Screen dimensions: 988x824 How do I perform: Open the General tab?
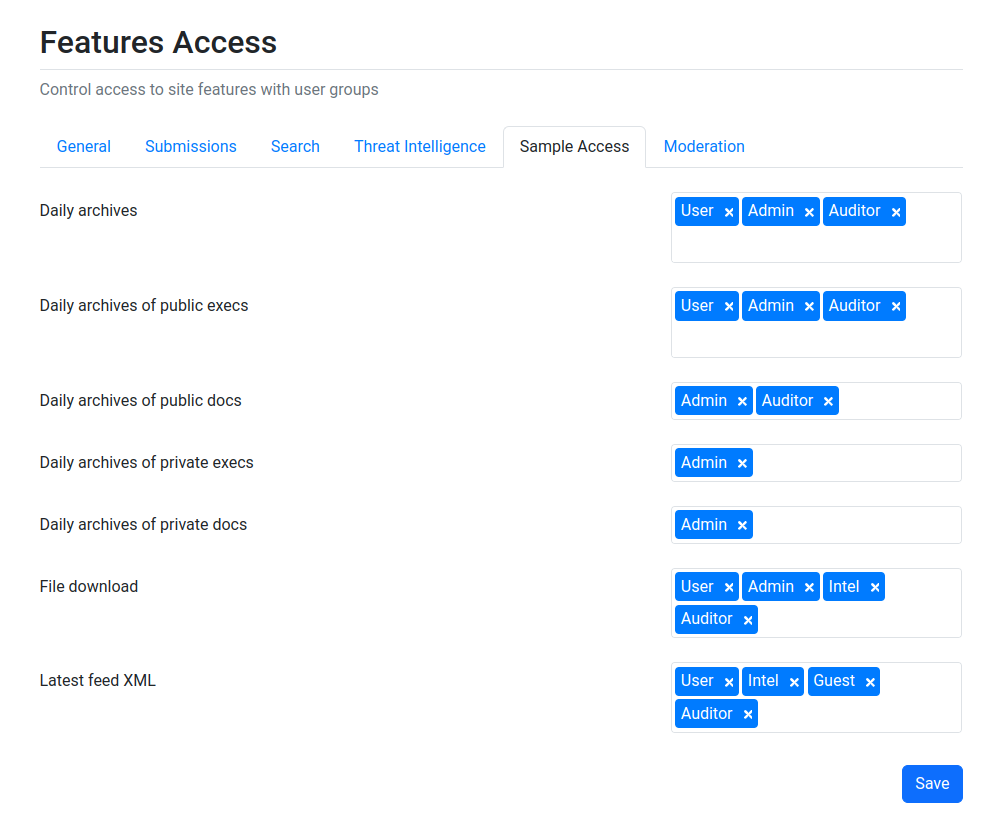(x=84, y=147)
